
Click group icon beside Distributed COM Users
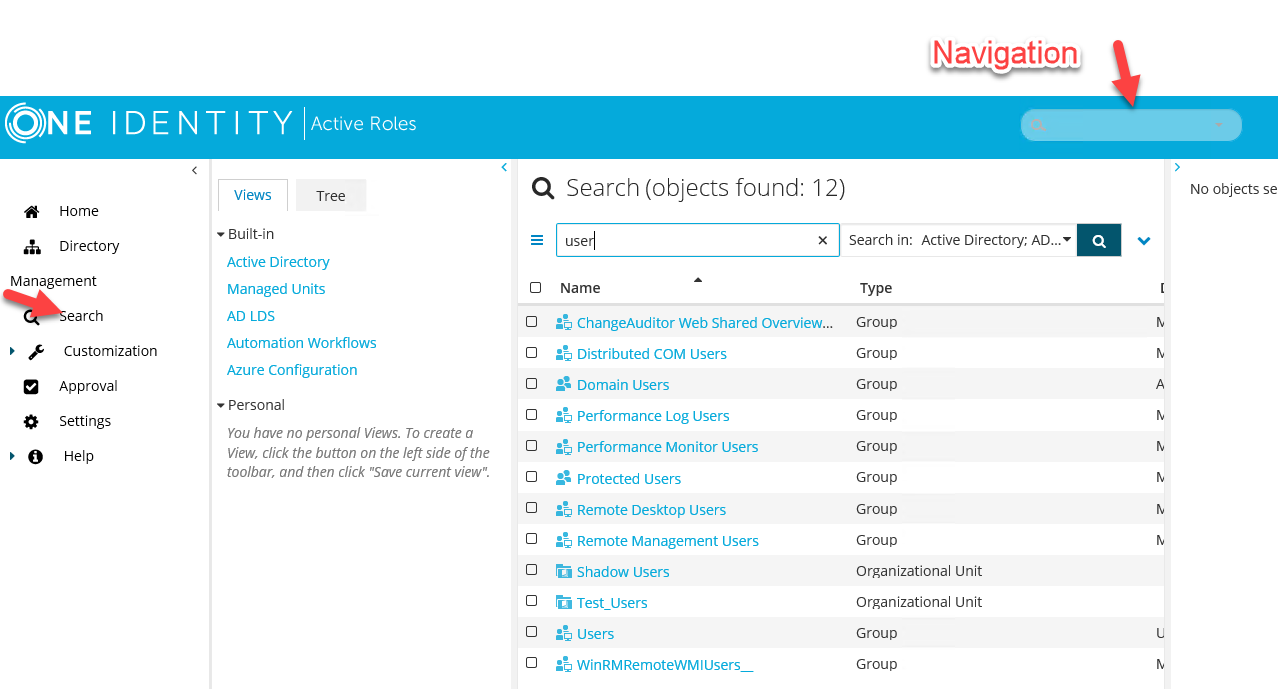564,354
